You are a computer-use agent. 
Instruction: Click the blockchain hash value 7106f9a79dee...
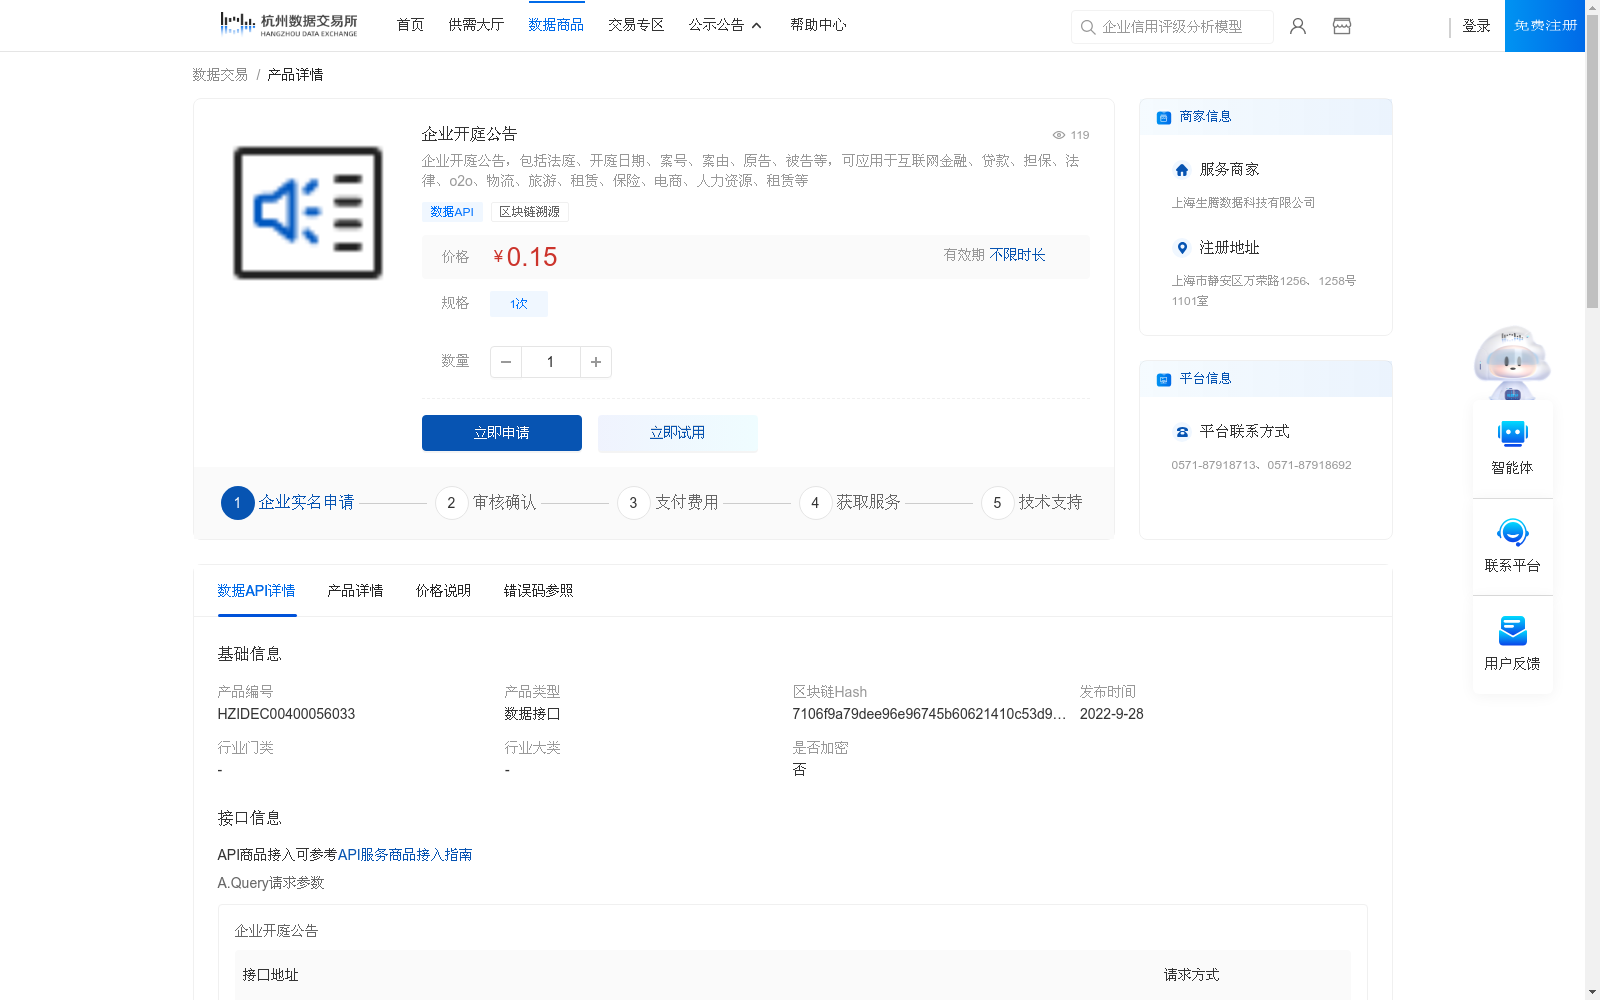[x=929, y=714]
